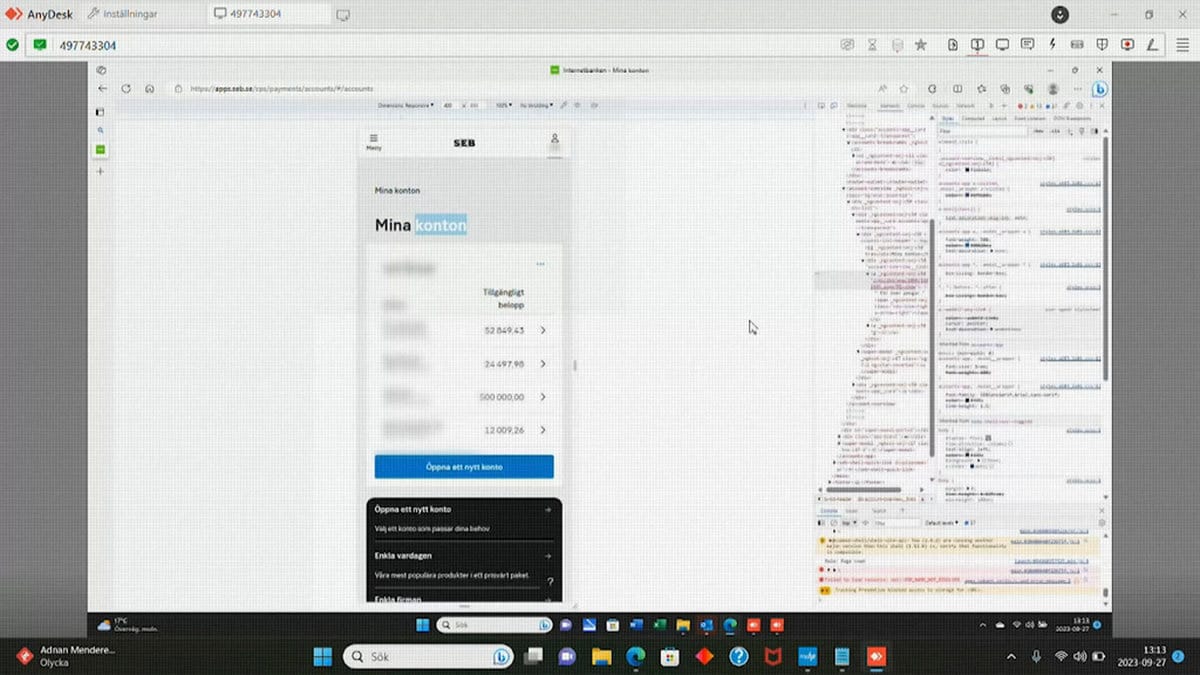Click the Enkla vardagen link
The height and width of the screenshot is (675, 1200).
[x=403, y=555]
